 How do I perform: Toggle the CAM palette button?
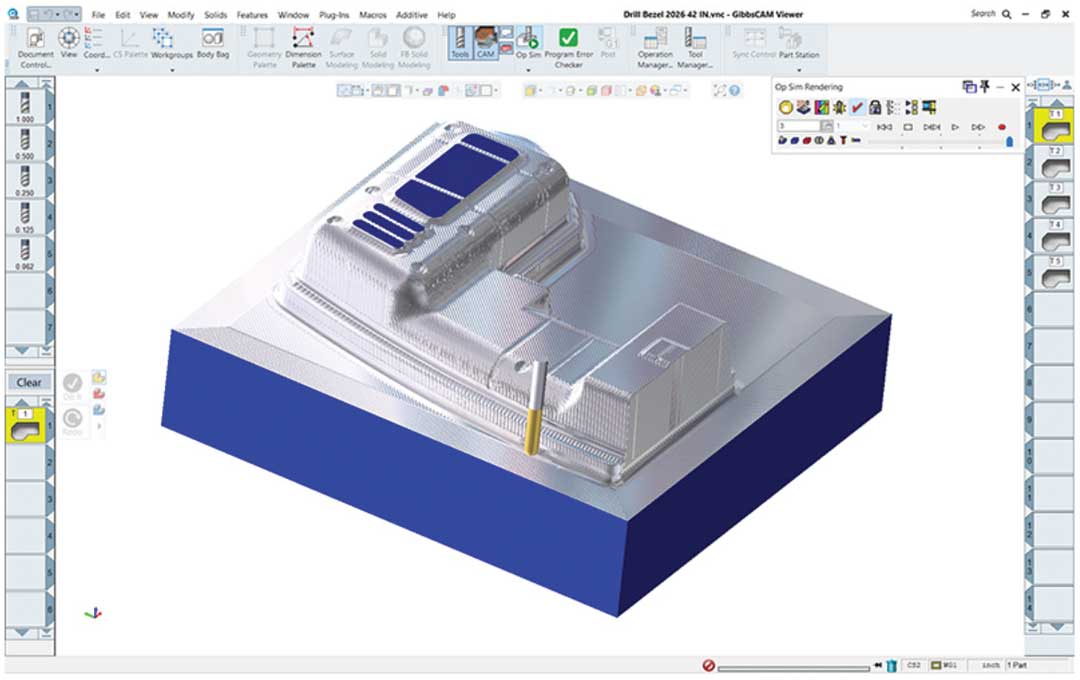486,44
